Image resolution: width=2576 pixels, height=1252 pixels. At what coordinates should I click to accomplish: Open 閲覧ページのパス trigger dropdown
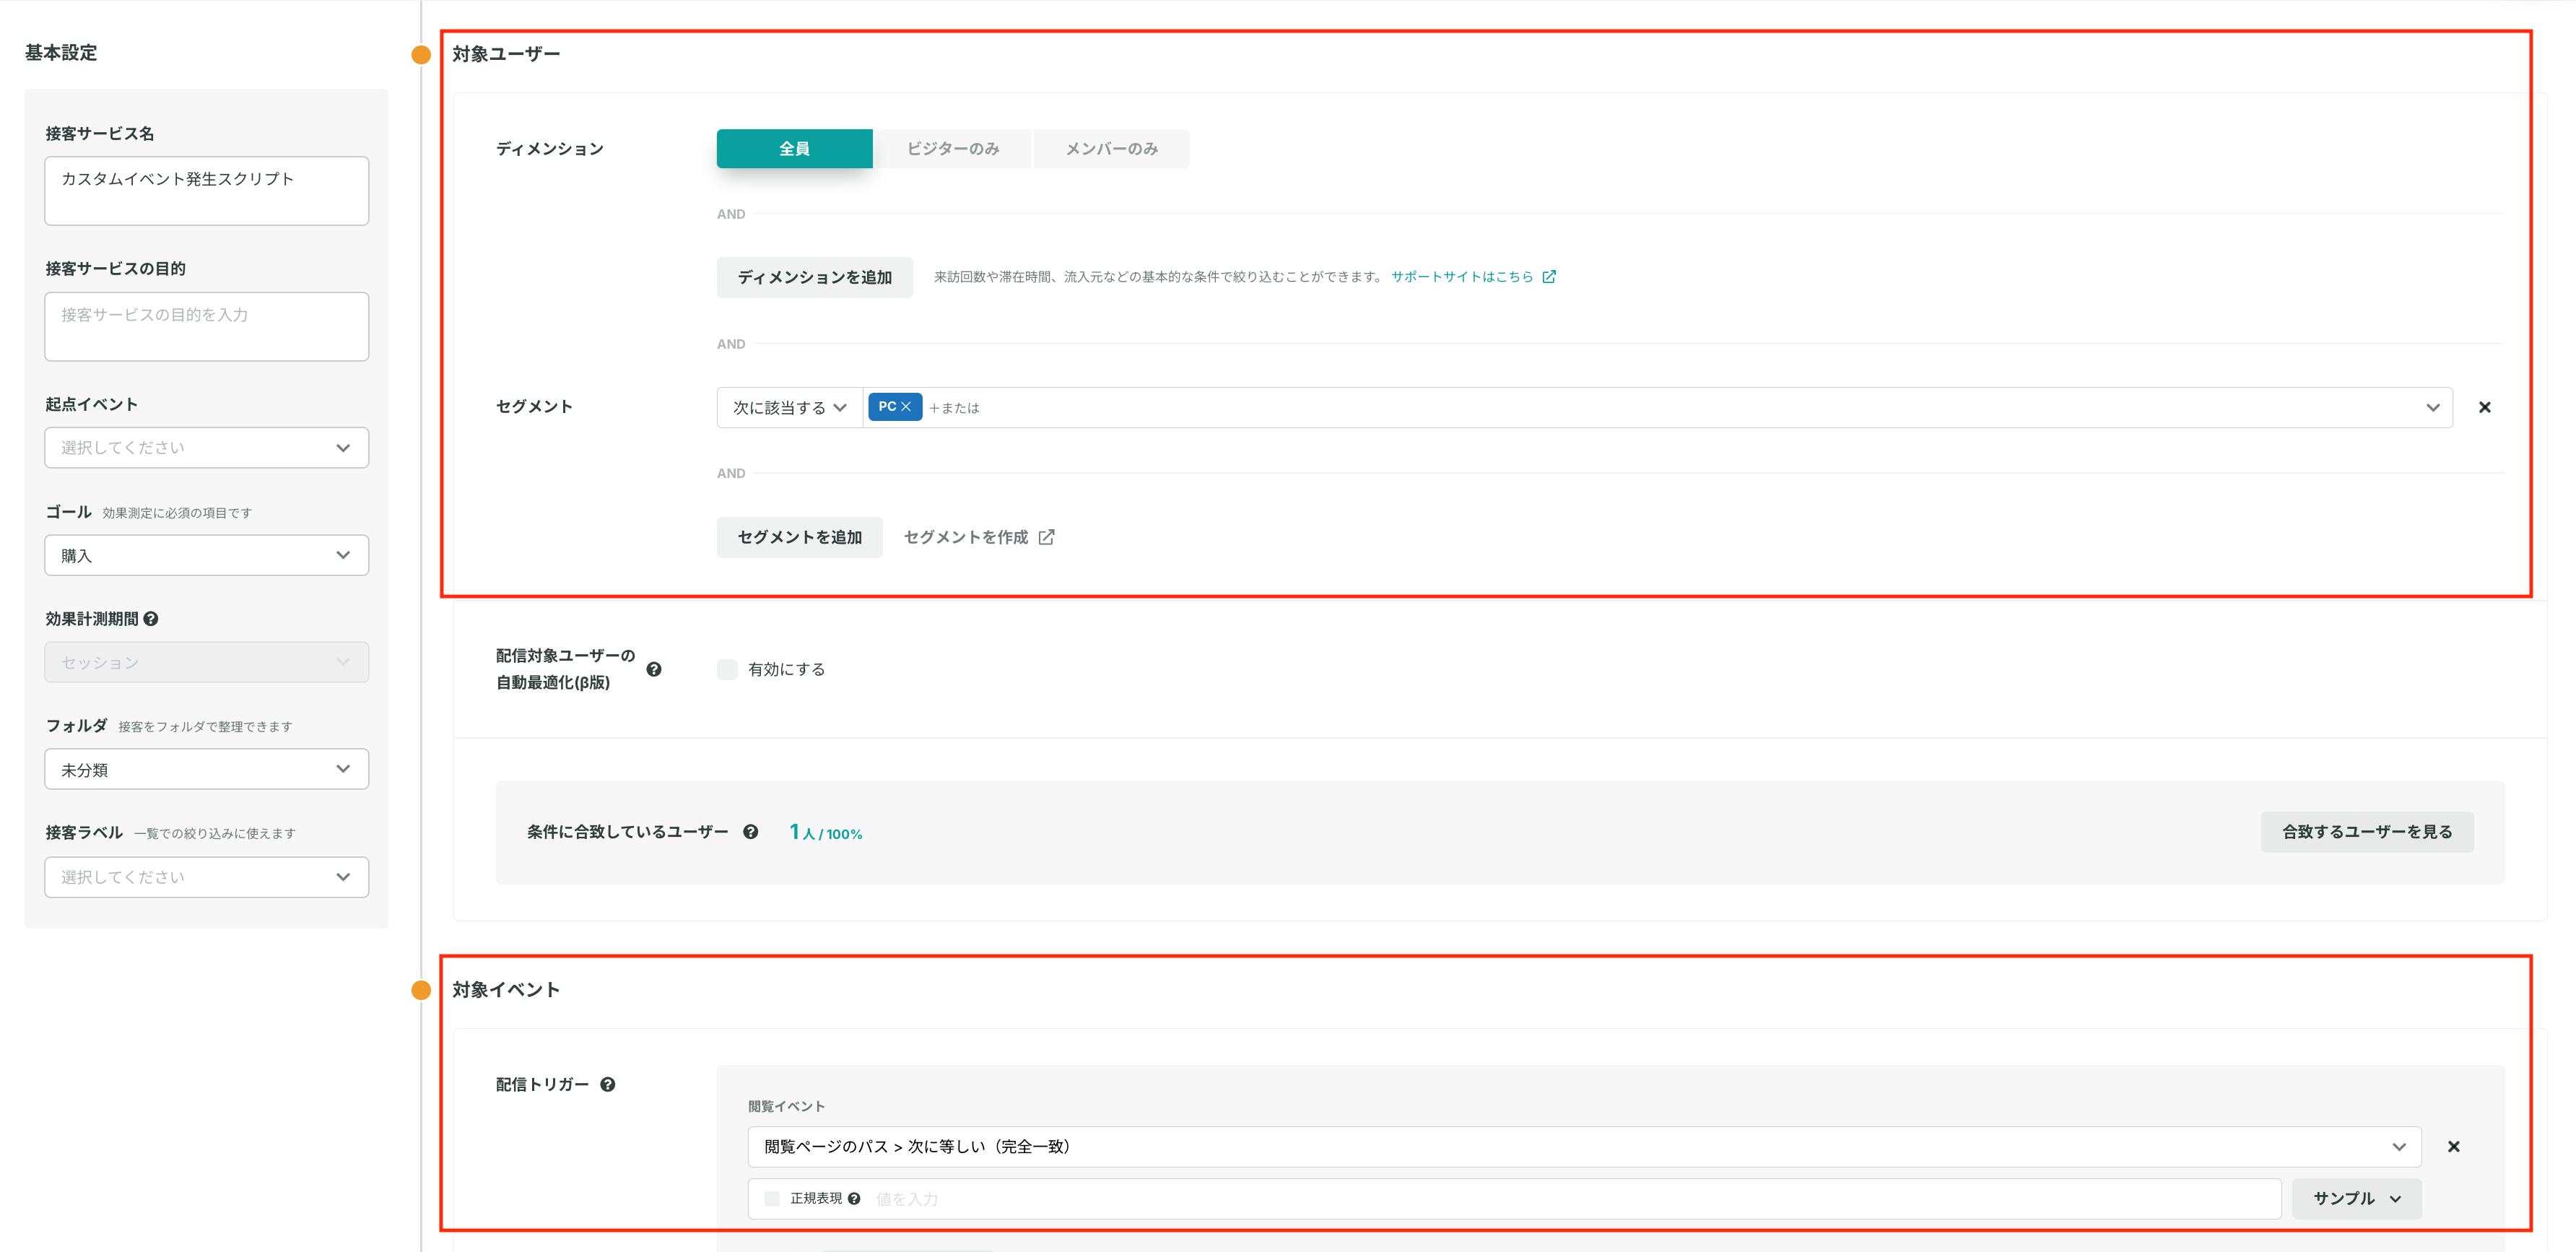pyautogui.click(x=1584, y=1147)
